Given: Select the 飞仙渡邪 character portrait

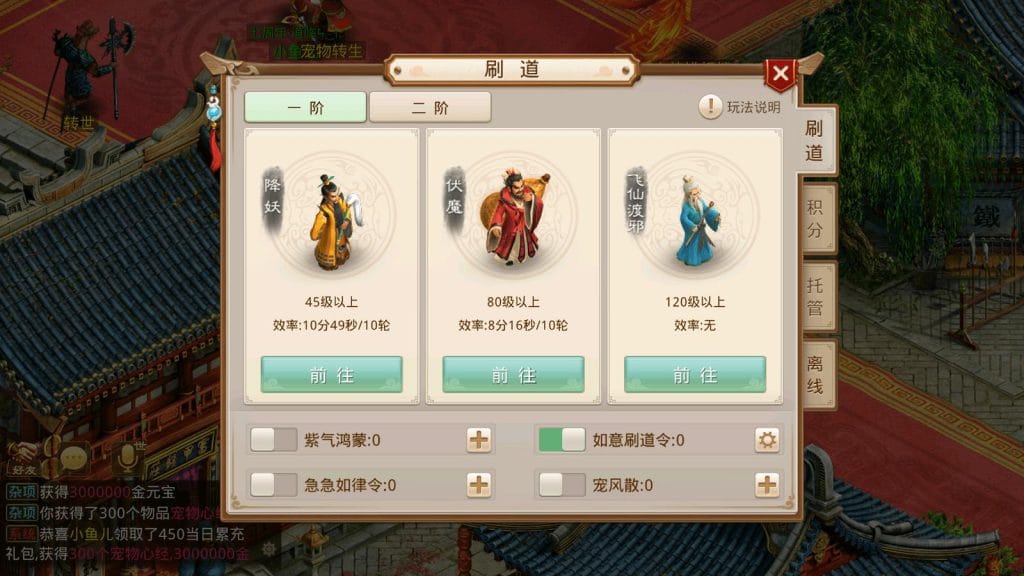Looking at the screenshot, I should (696, 217).
